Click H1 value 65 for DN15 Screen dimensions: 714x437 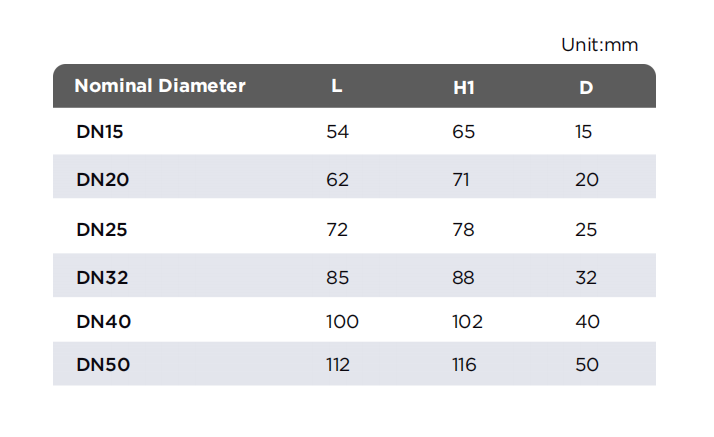point(464,132)
